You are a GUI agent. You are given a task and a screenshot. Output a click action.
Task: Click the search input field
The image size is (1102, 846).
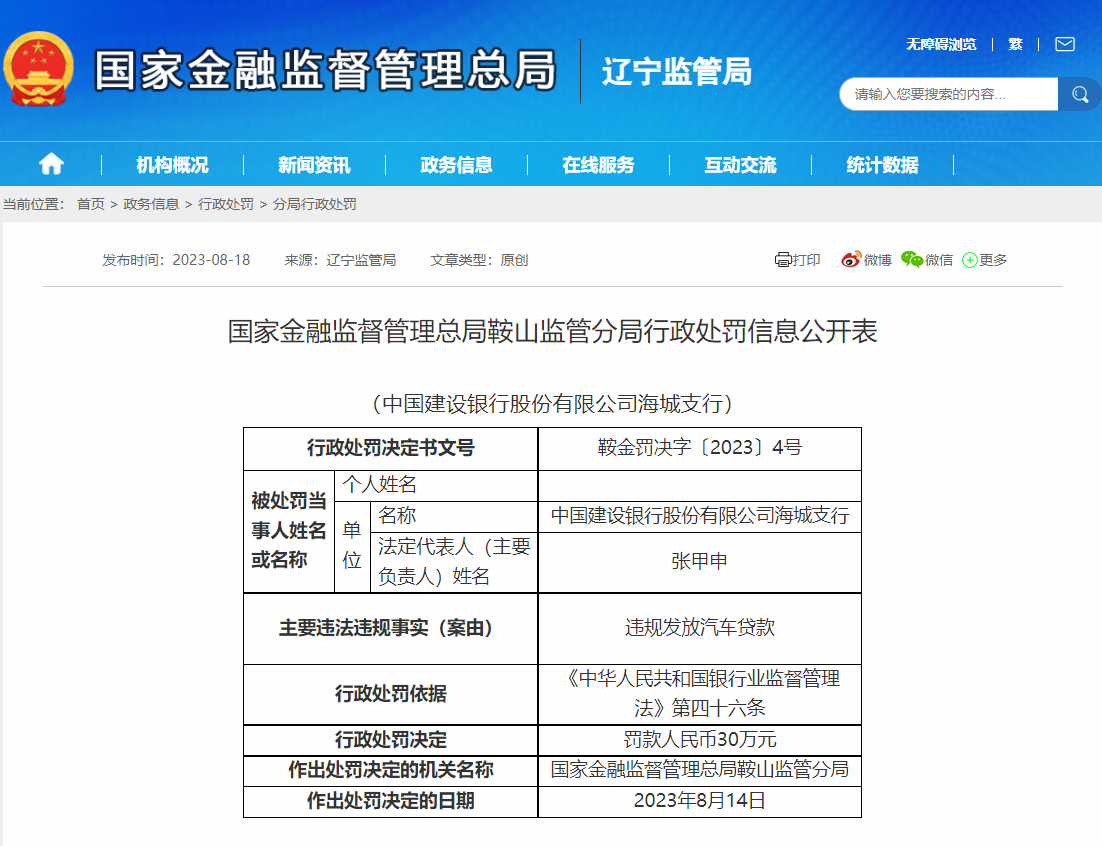click(x=948, y=94)
